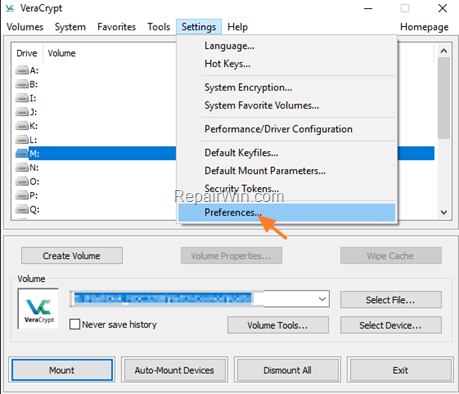
Task: Click the Dismount All button
Action: click(x=287, y=370)
